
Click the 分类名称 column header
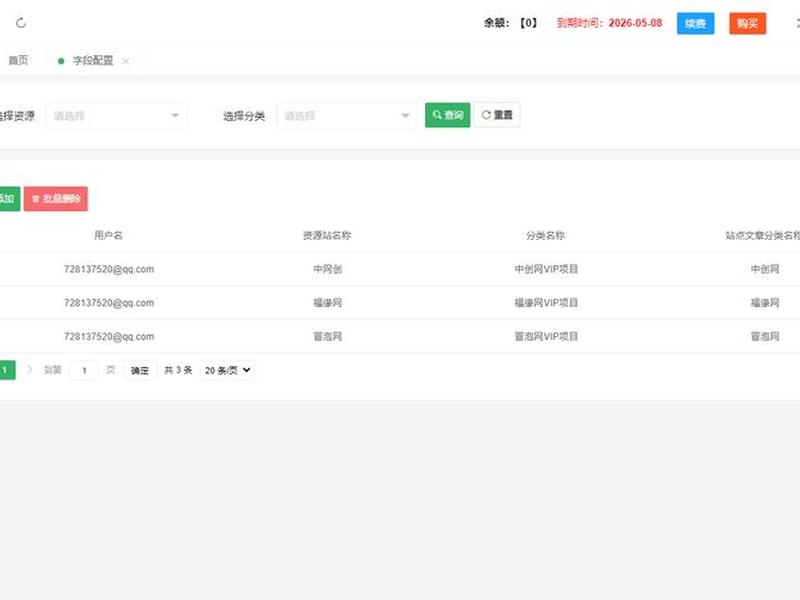(545, 235)
